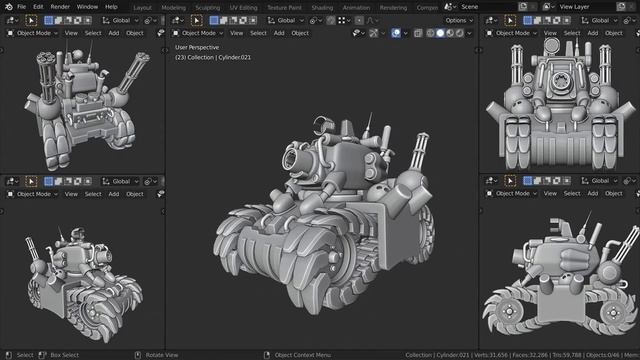Select the Box Select tool in center viewport

196,20
